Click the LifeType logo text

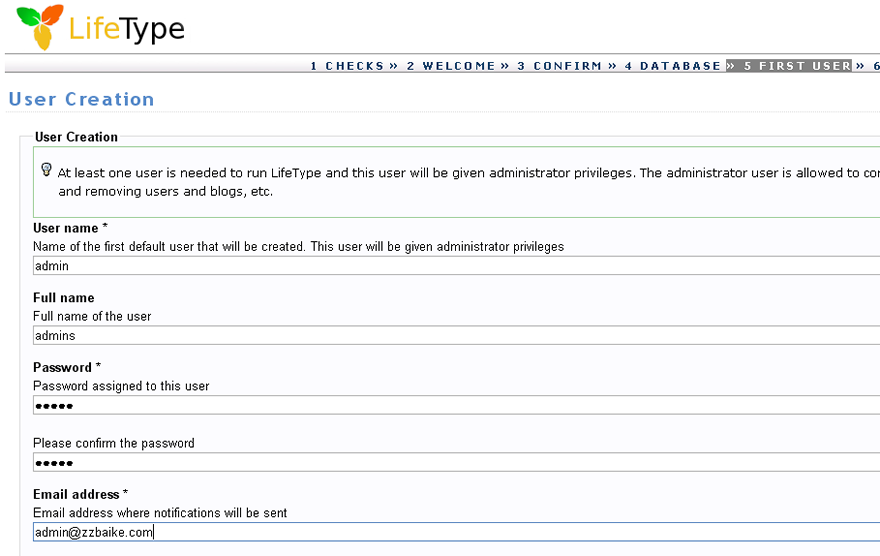(x=126, y=29)
